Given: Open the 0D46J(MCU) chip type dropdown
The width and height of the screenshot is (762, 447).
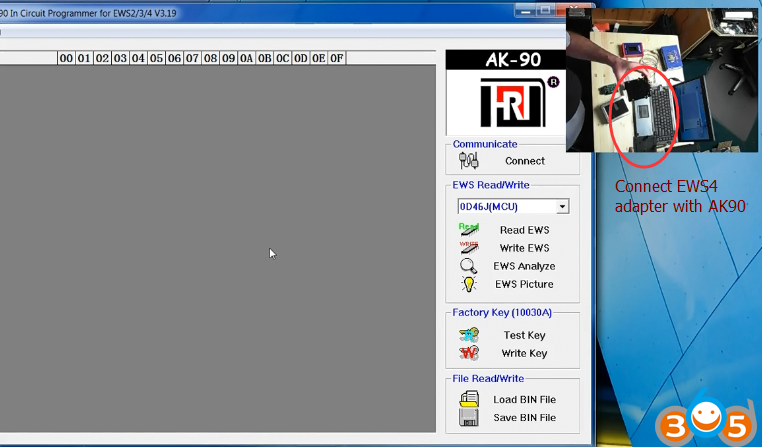Looking at the screenshot, I should 562,206.
